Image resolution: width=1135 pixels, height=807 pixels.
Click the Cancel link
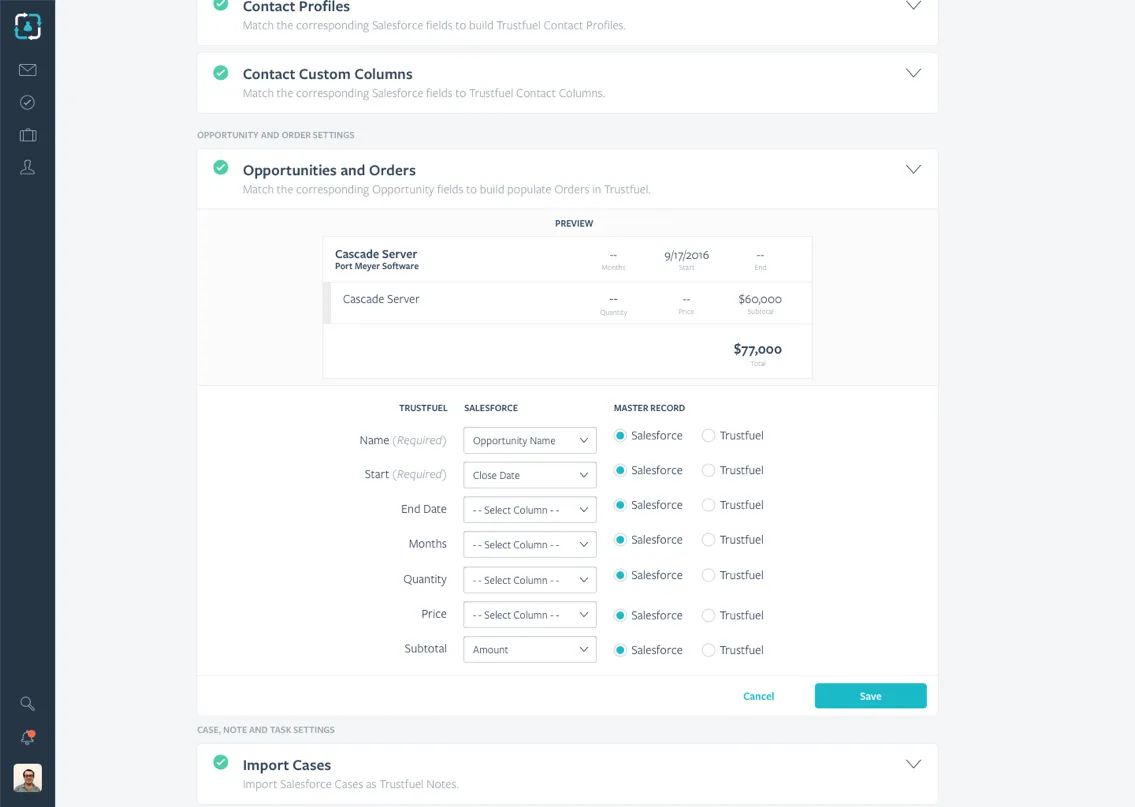click(x=758, y=696)
